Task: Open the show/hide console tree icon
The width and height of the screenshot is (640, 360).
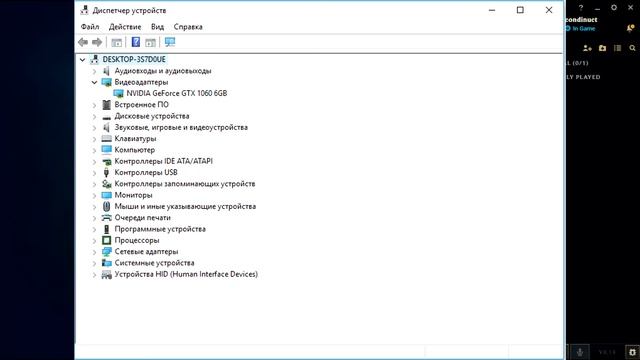Action: (117, 42)
